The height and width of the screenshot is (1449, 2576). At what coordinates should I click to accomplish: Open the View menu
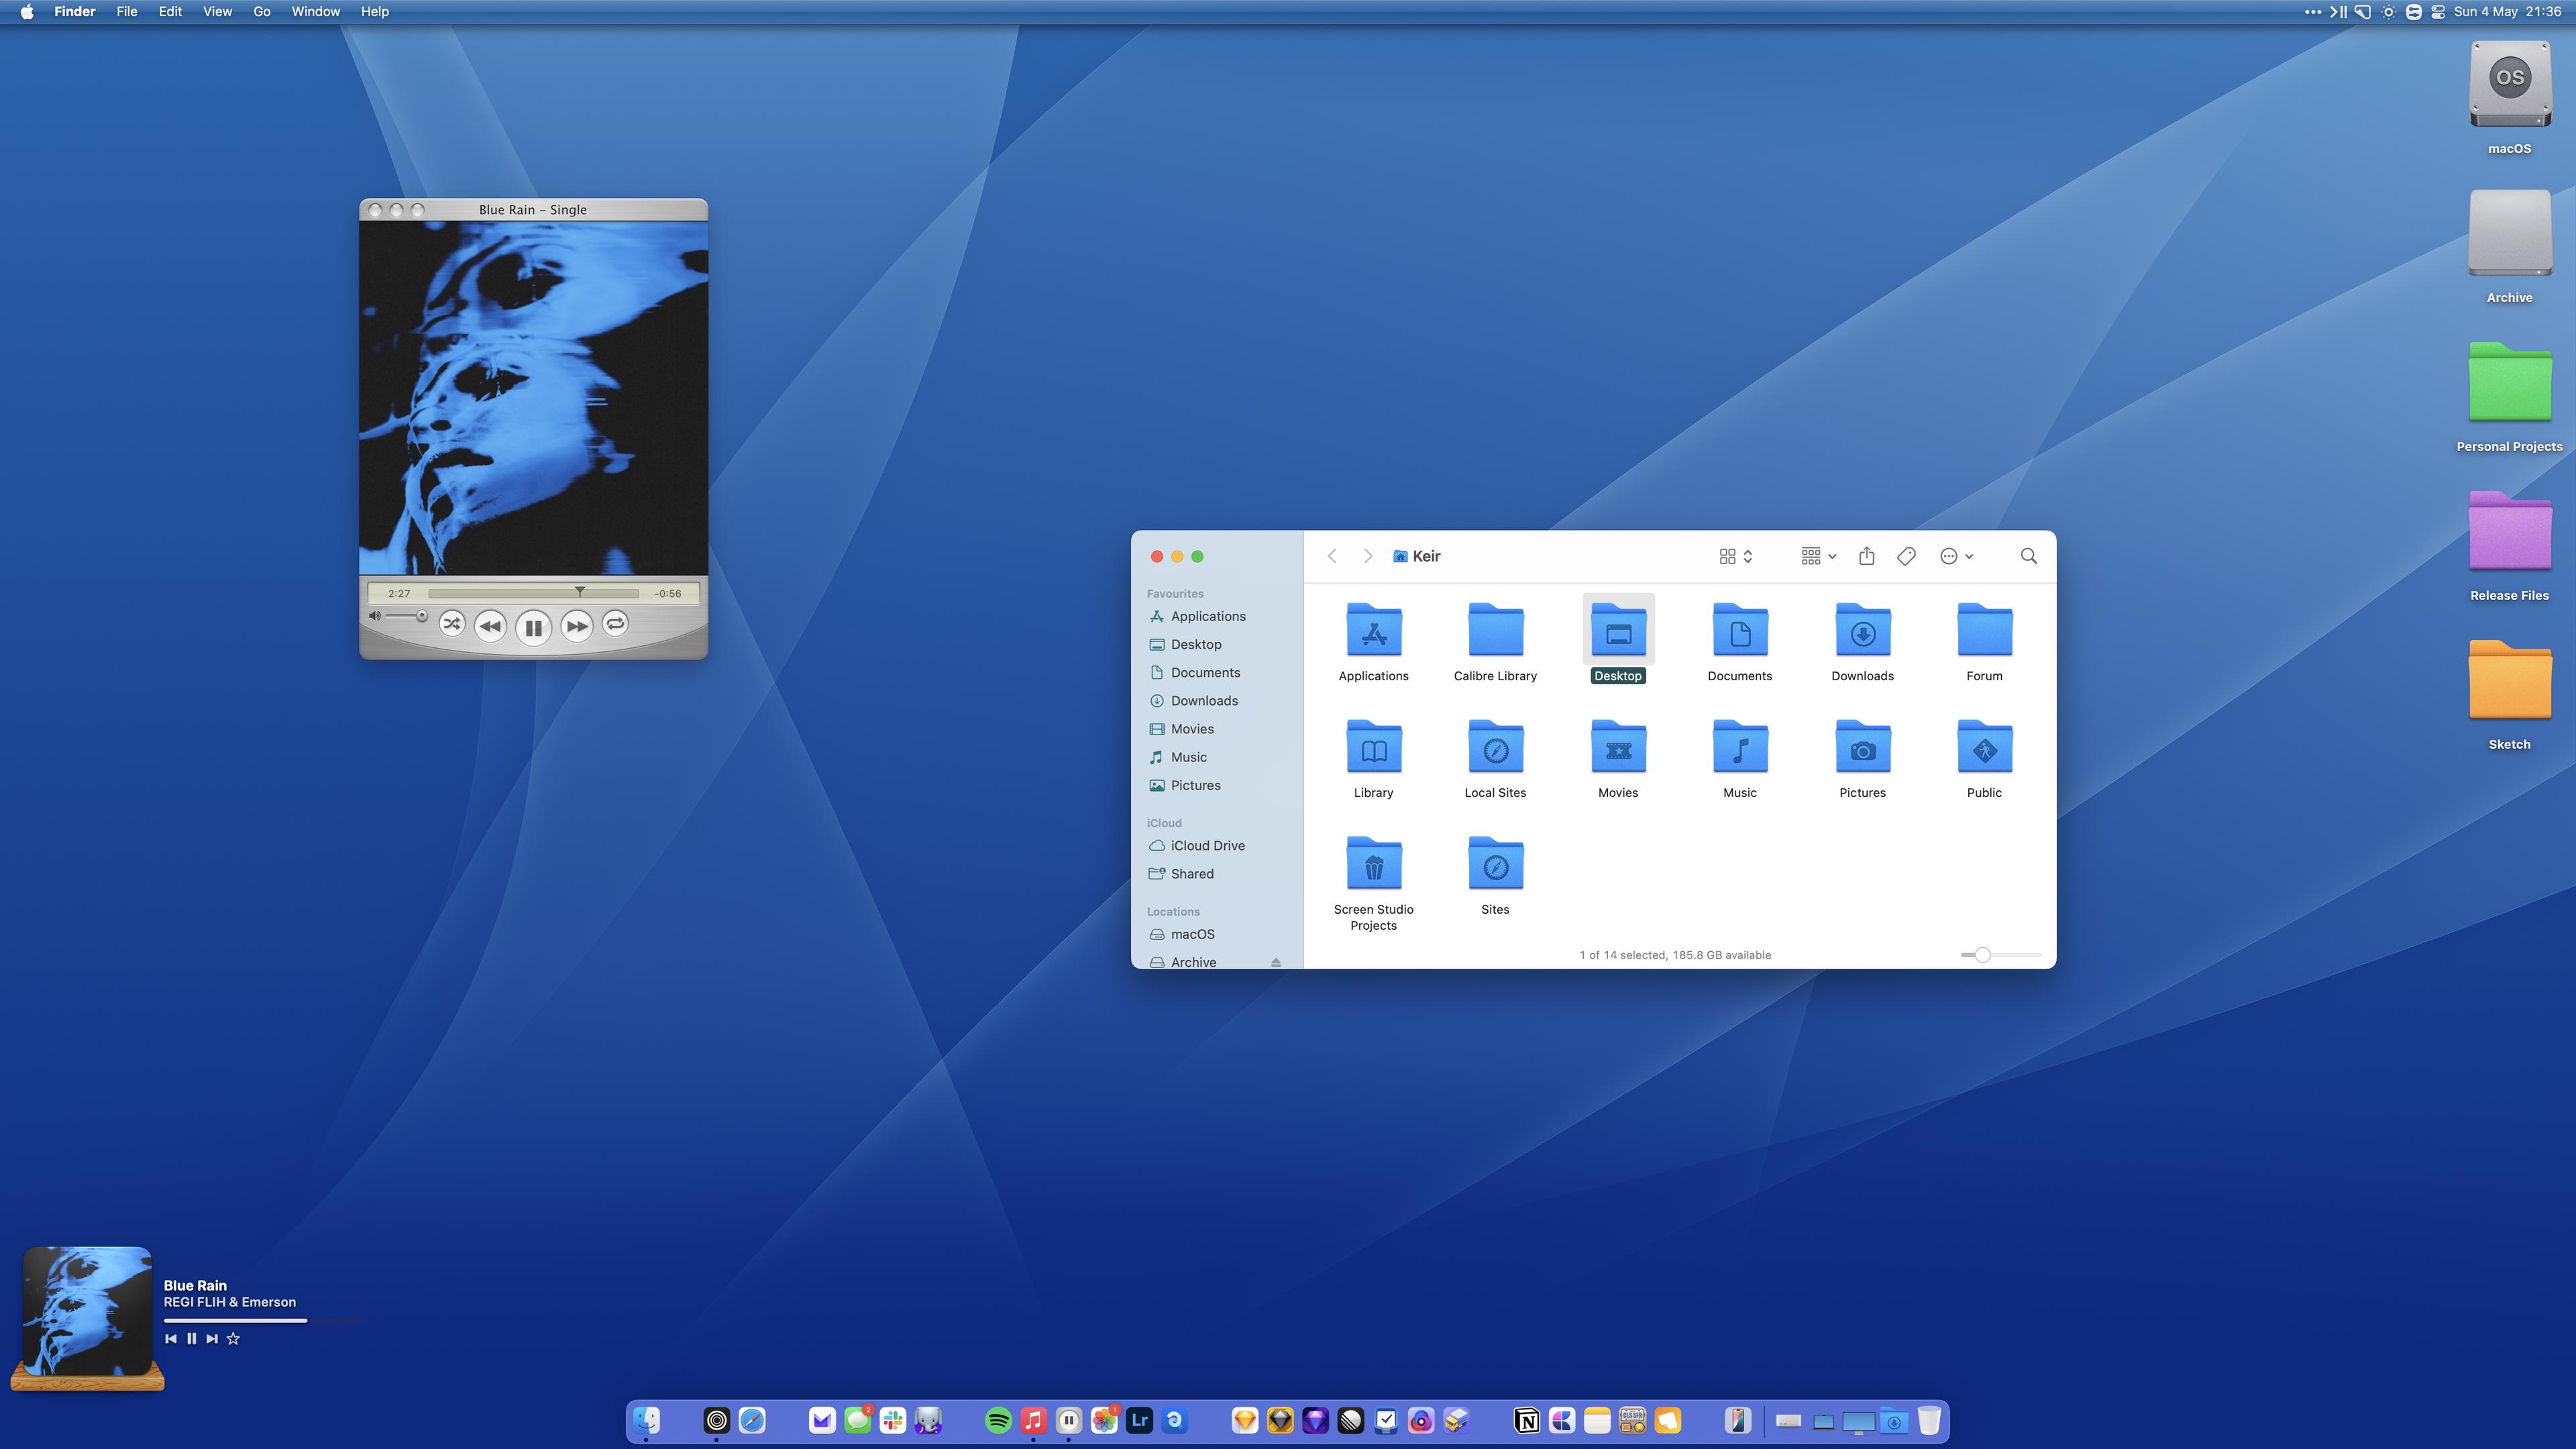point(217,12)
